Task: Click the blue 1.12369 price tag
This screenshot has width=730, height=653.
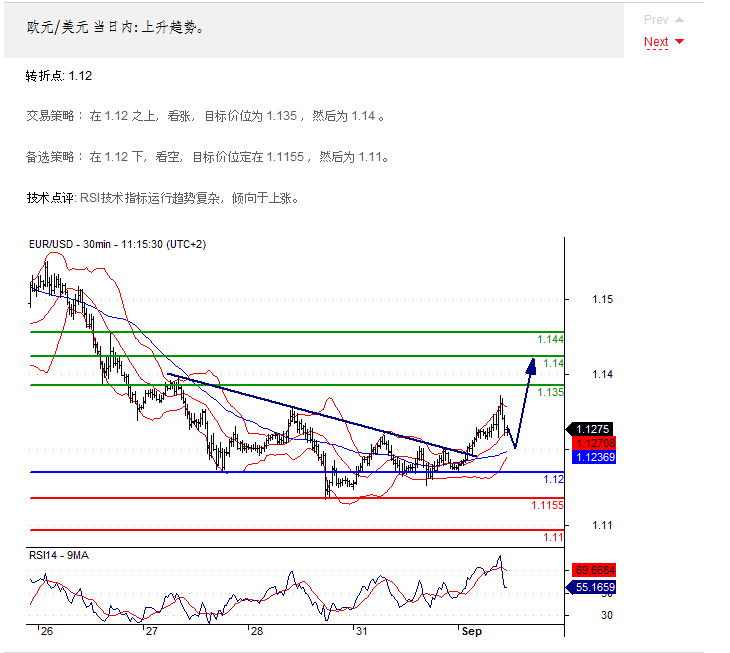Action: (594, 457)
